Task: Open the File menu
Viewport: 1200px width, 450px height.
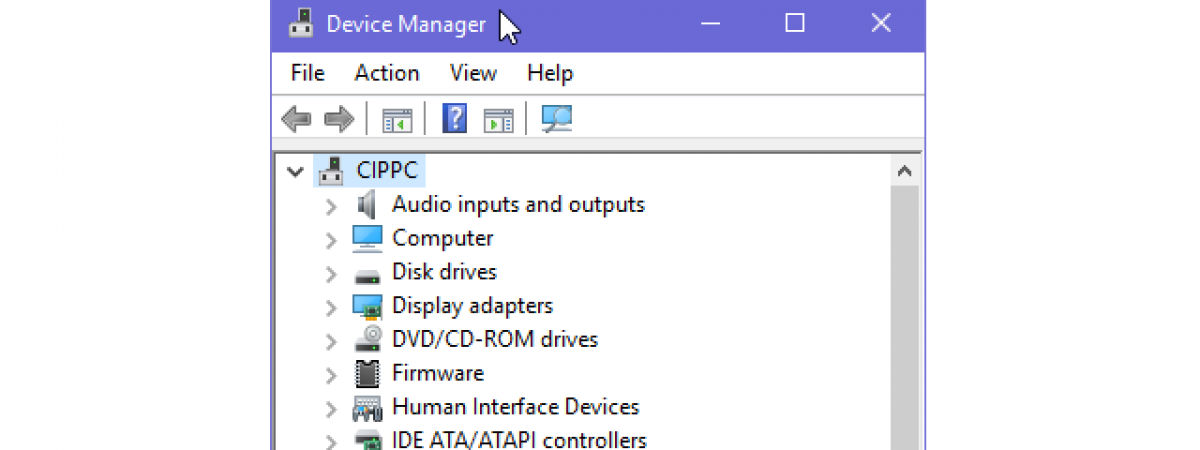Action: click(x=308, y=73)
